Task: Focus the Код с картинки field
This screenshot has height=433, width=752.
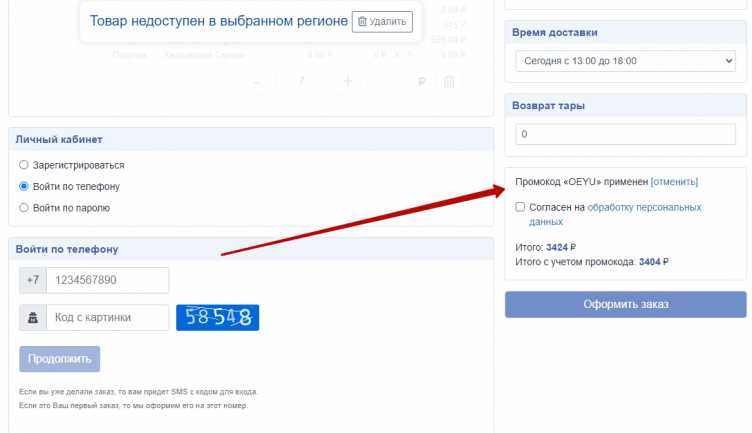Action: (x=107, y=318)
